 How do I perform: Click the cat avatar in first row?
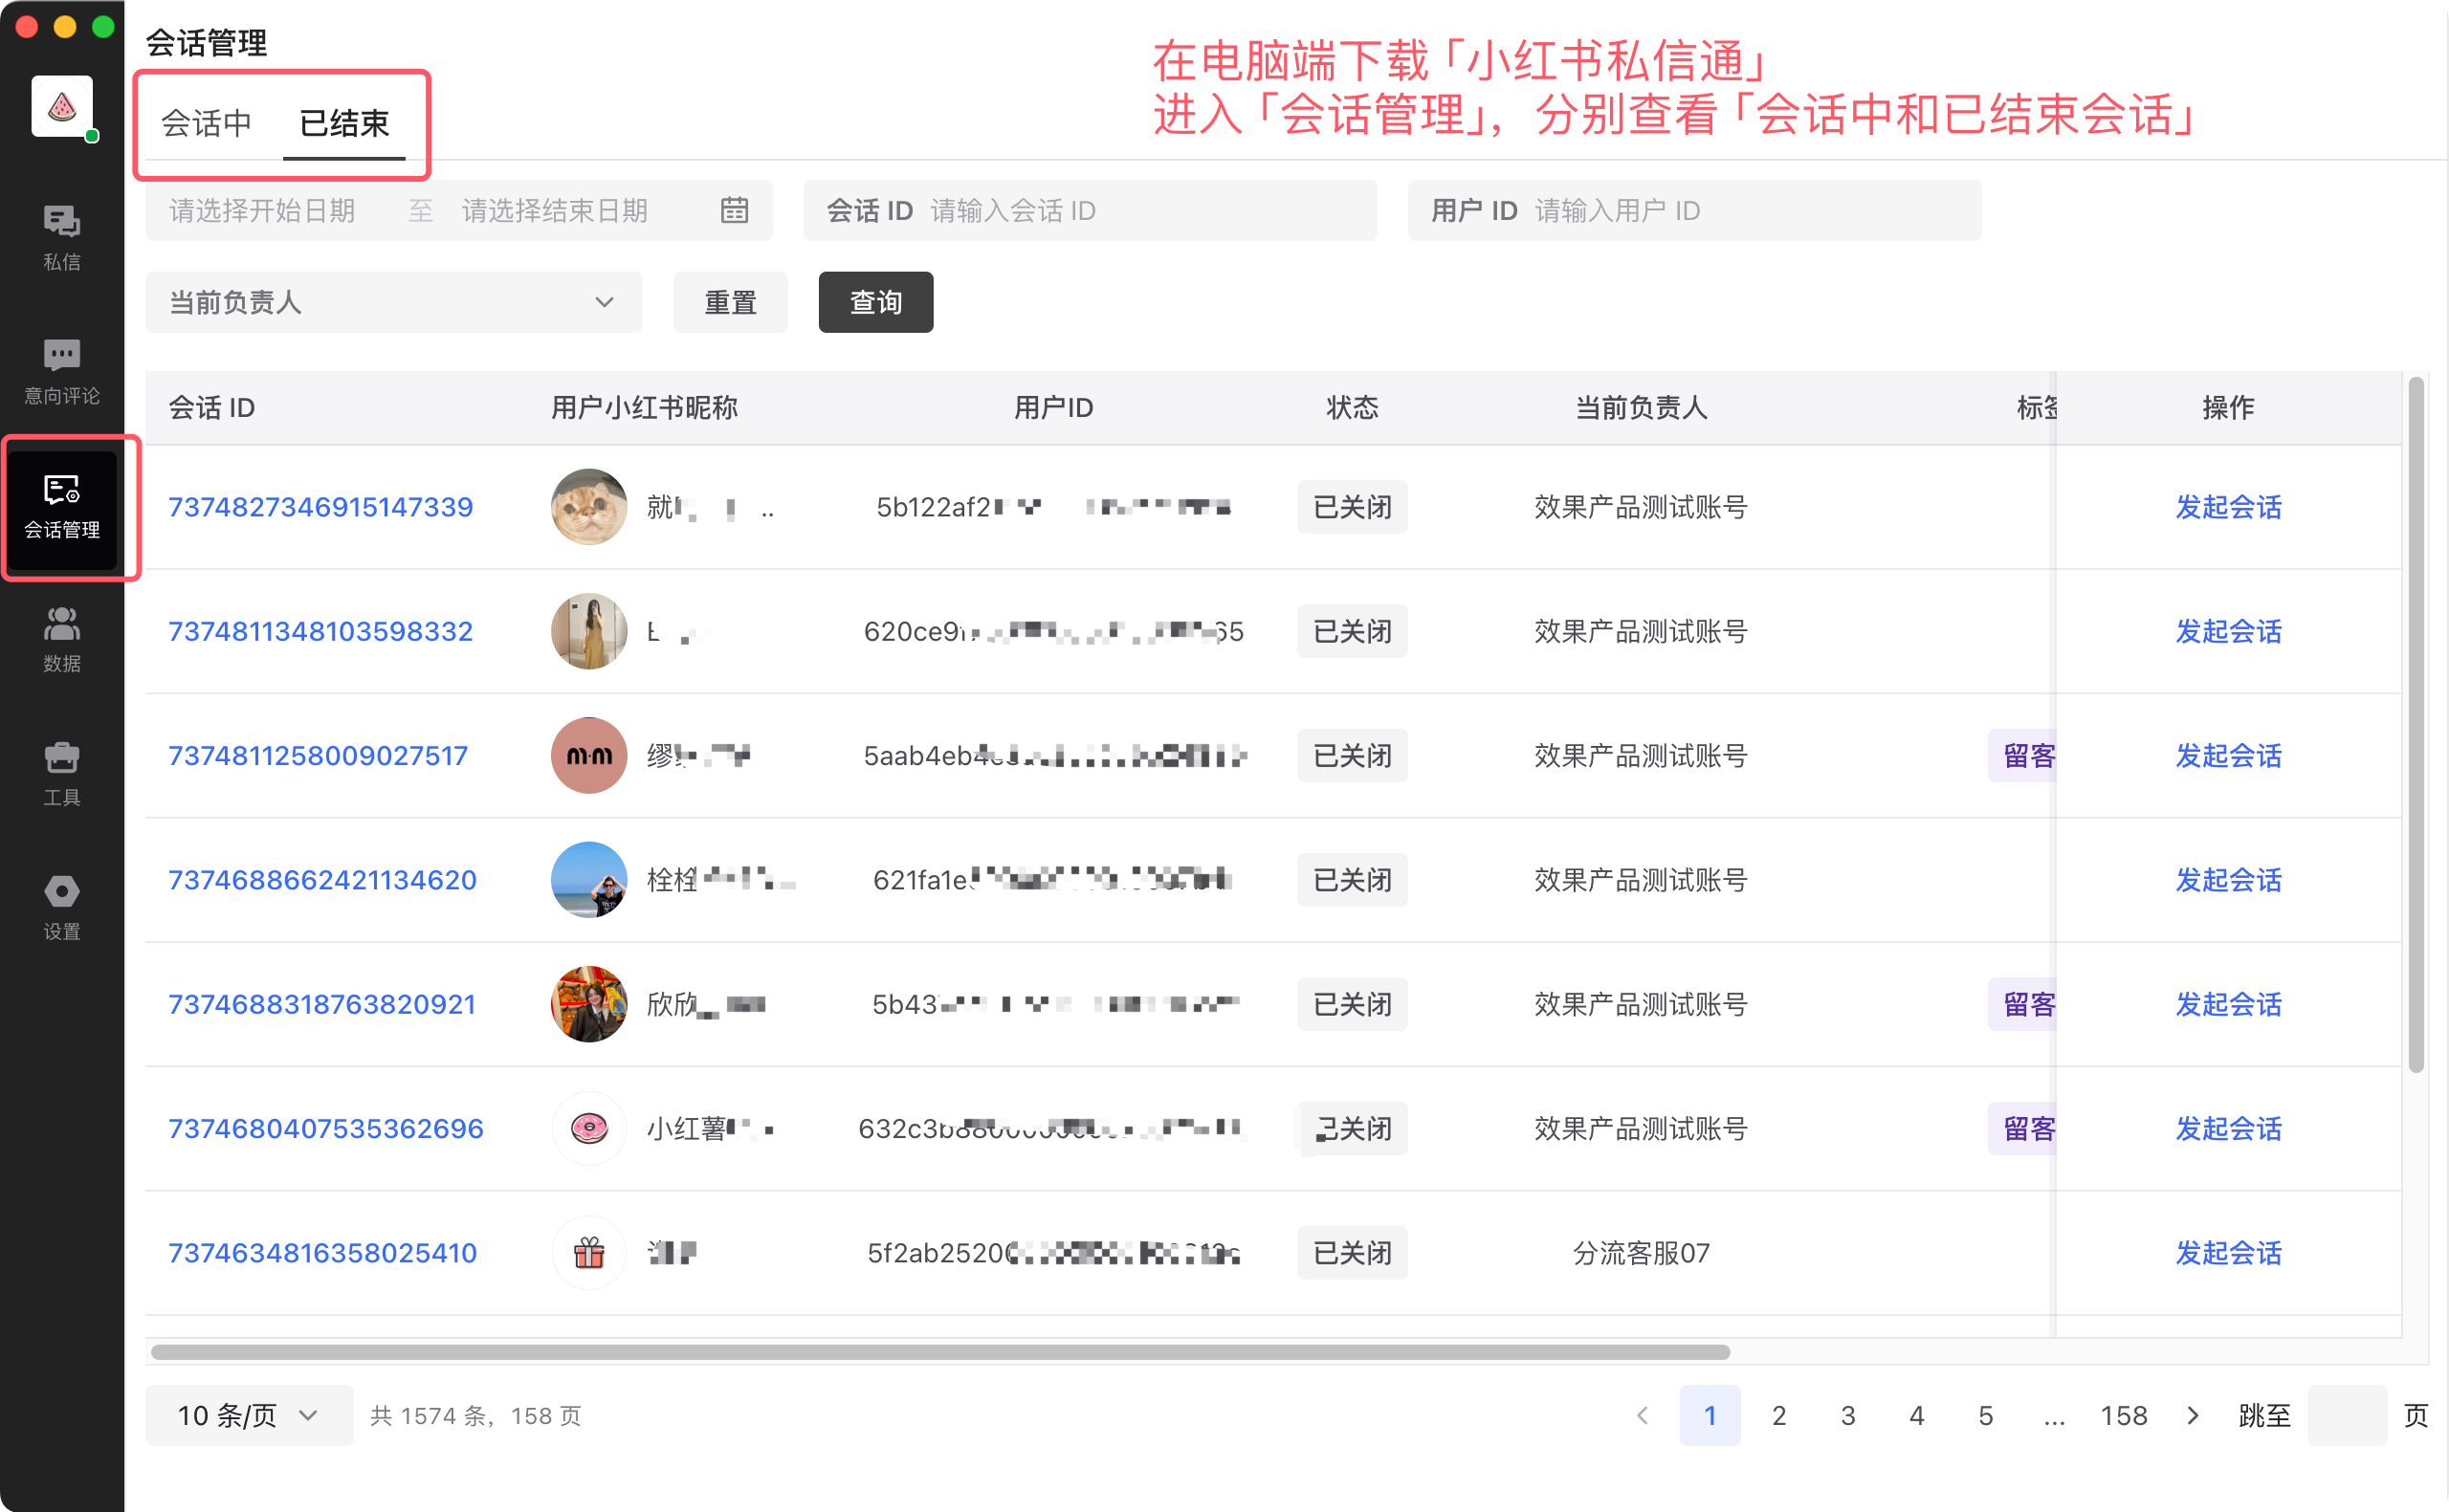[589, 507]
